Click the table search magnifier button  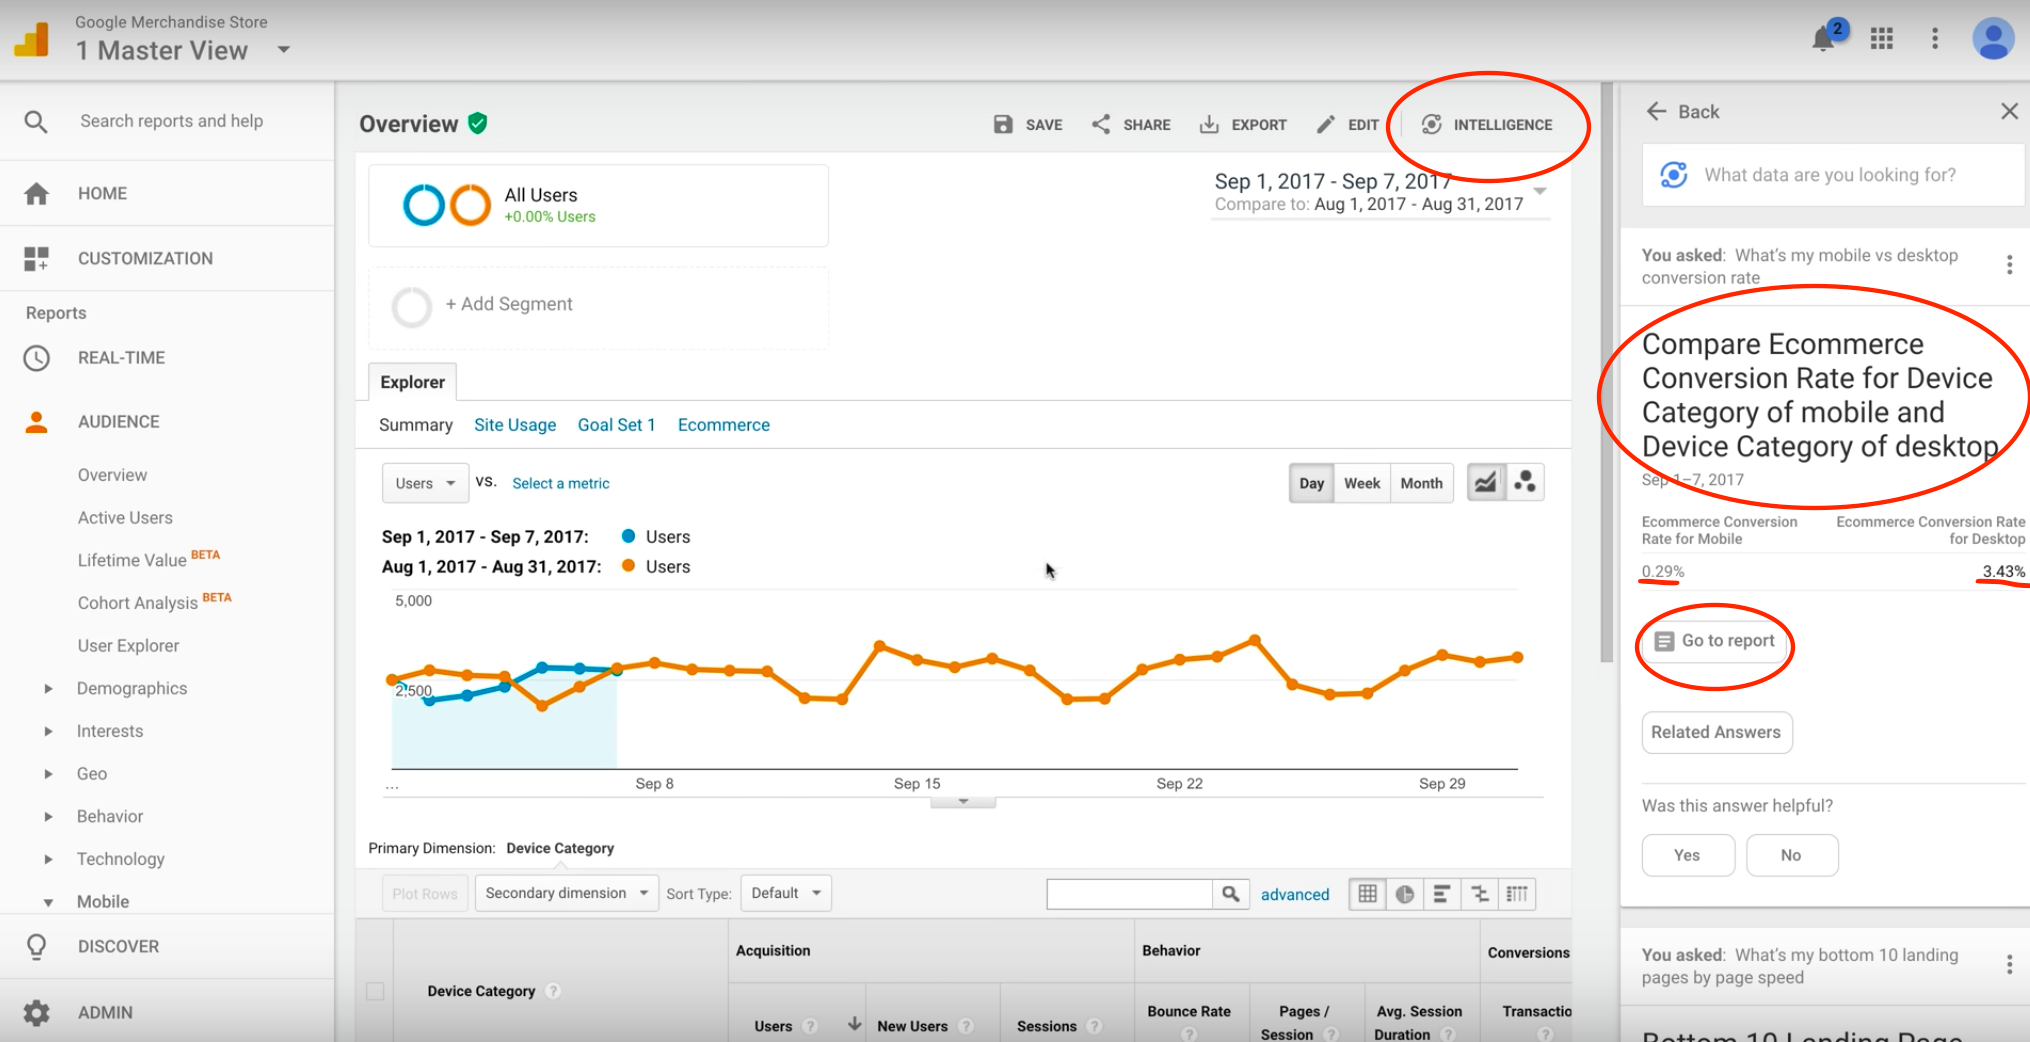[x=1231, y=894]
